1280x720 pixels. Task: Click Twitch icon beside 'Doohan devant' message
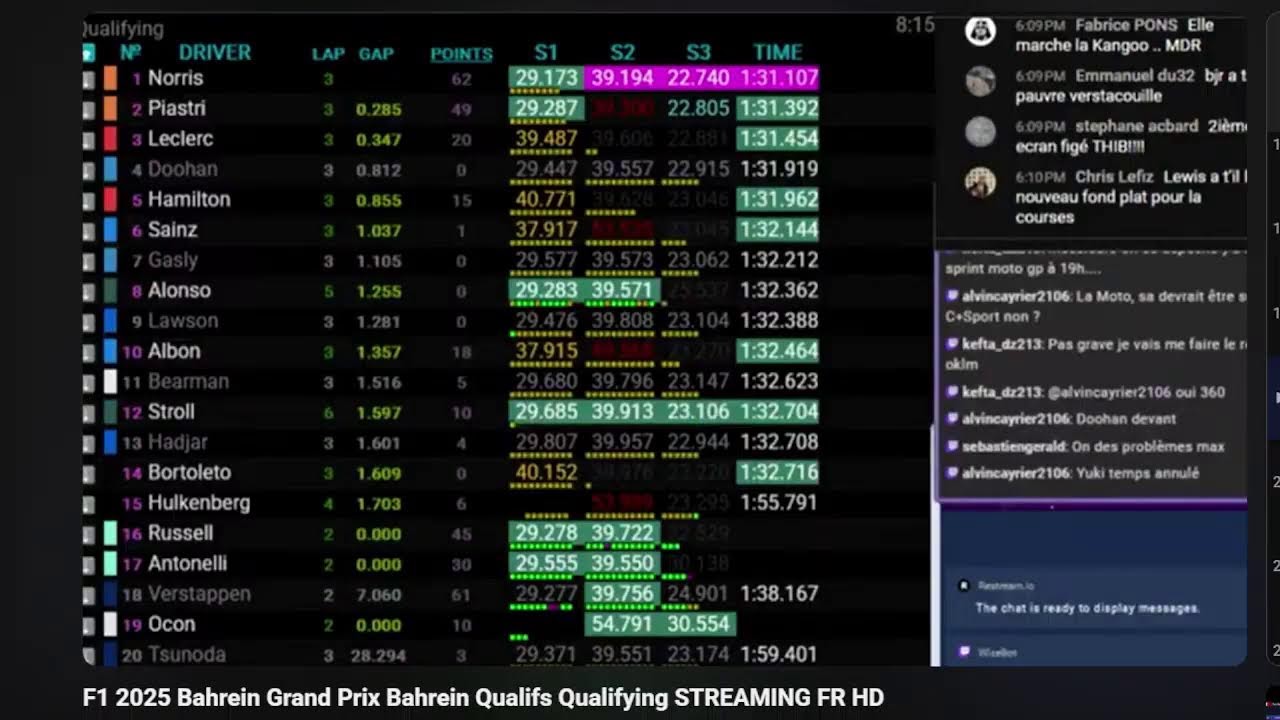click(952, 419)
